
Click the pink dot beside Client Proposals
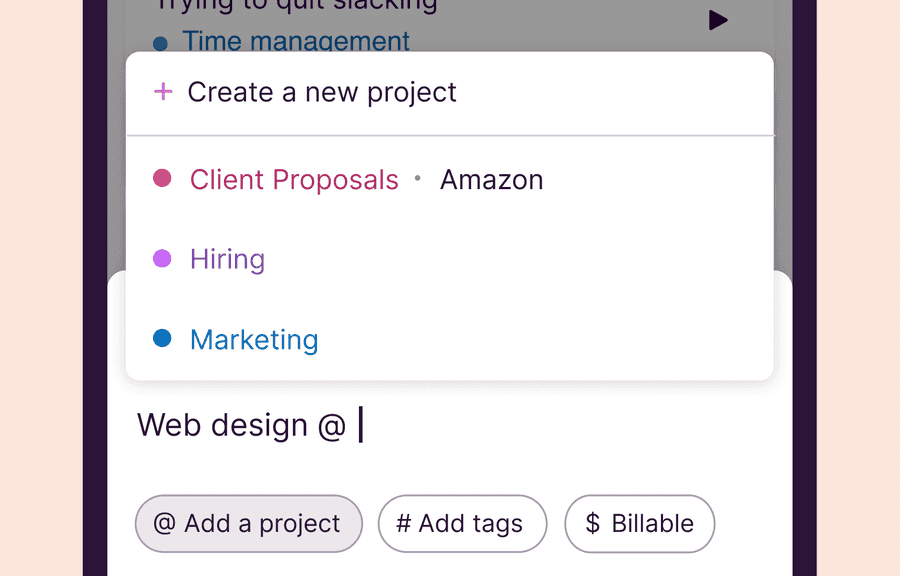click(163, 179)
